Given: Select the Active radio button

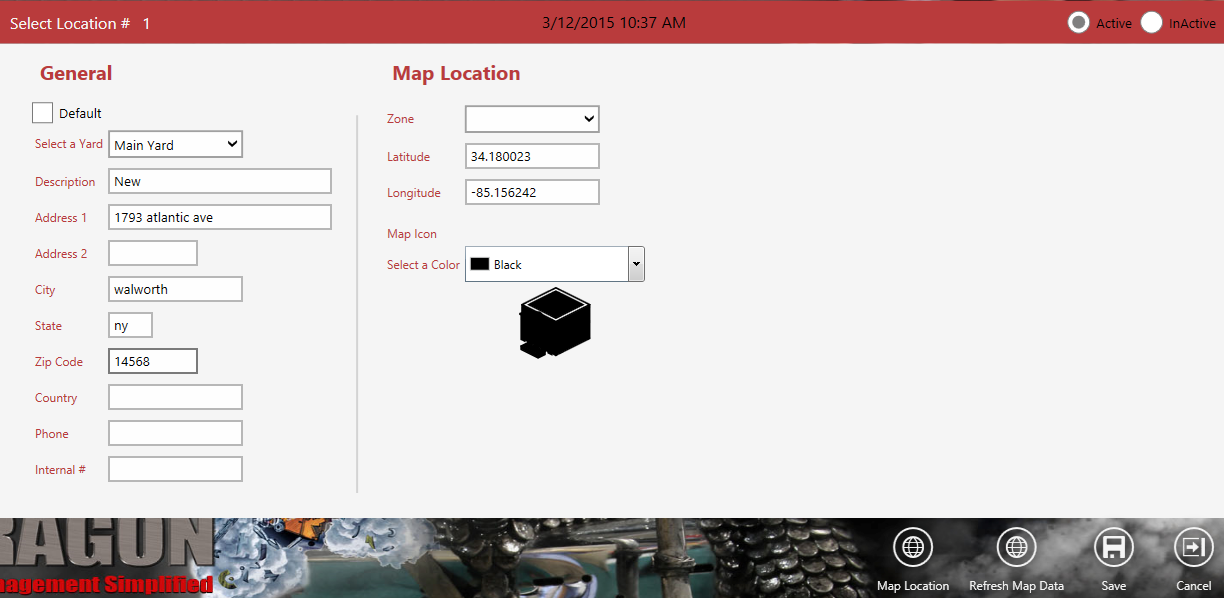Looking at the screenshot, I should tap(1078, 23).
